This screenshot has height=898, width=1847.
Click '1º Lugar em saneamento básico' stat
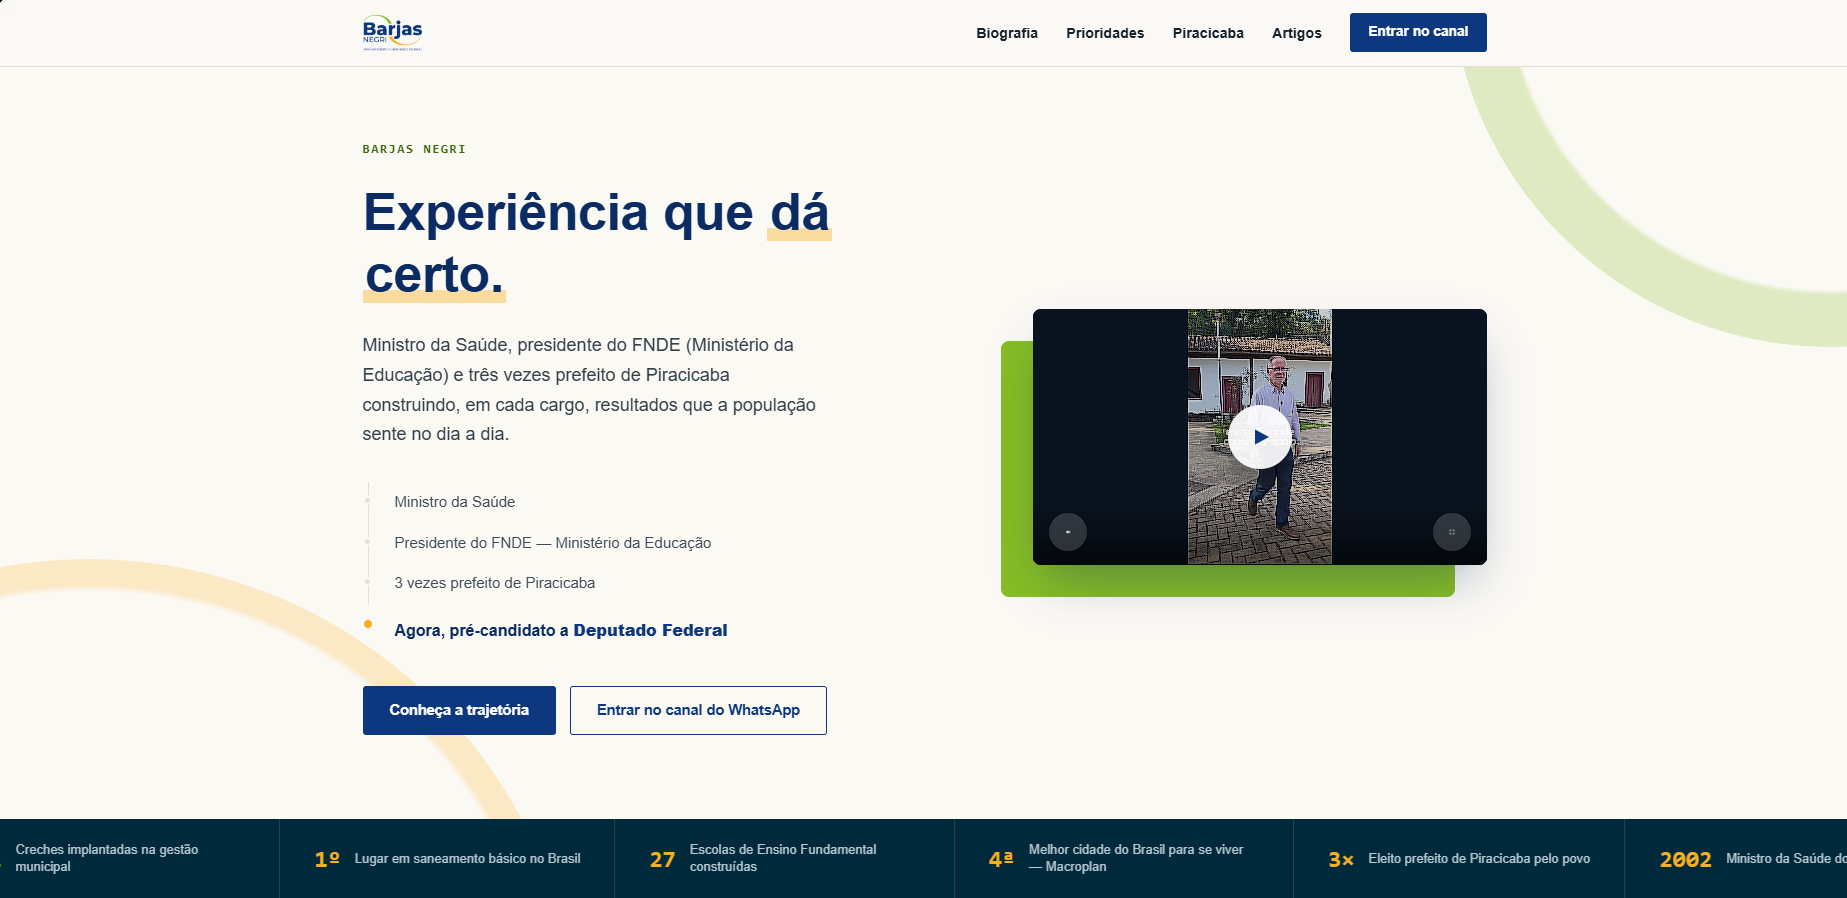click(x=447, y=859)
